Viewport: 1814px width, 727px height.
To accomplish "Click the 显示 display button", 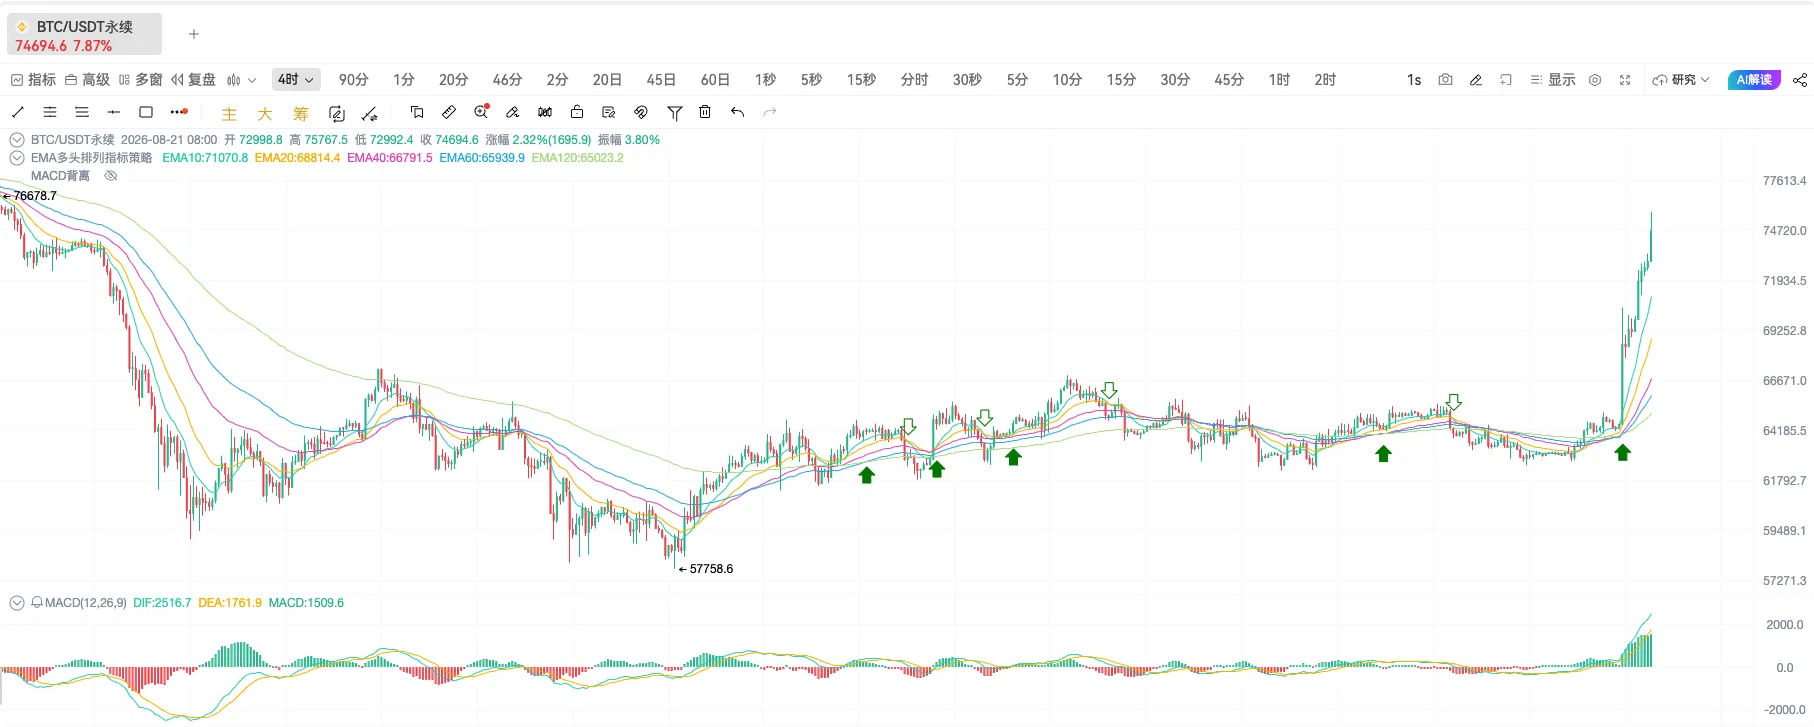I will click(x=1552, y=80).
